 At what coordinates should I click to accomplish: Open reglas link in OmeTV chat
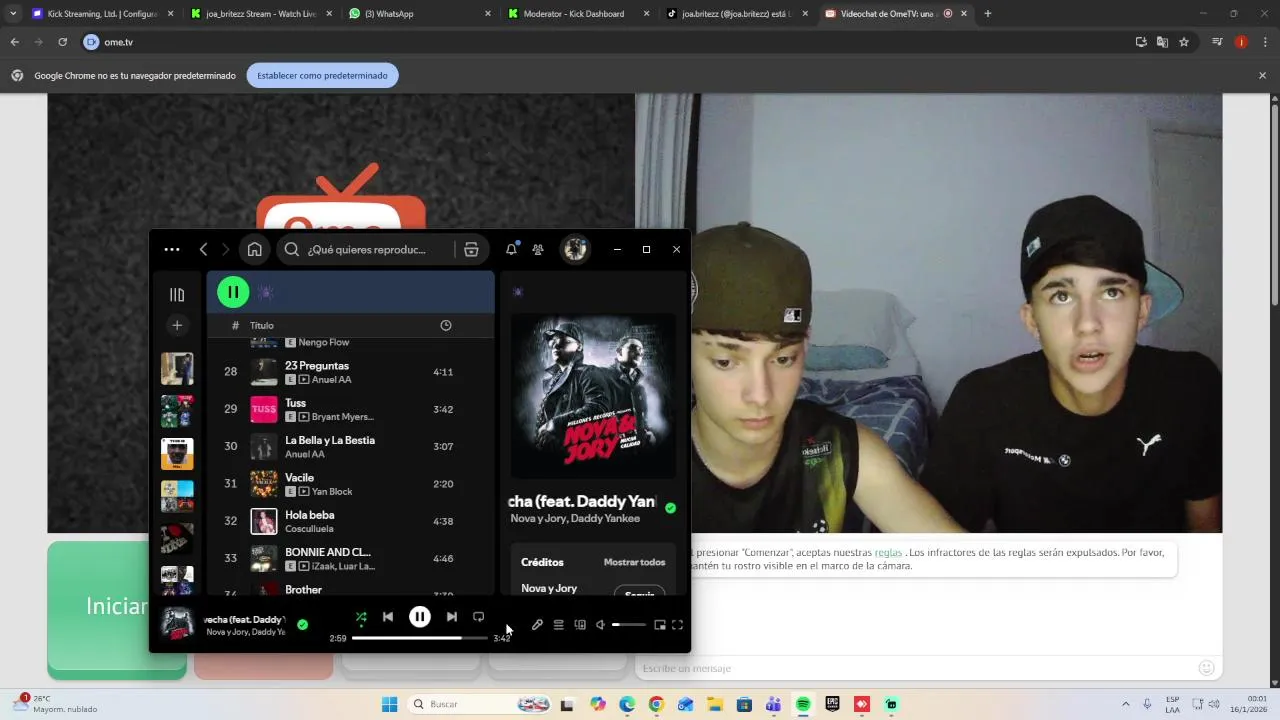point(888,552)
